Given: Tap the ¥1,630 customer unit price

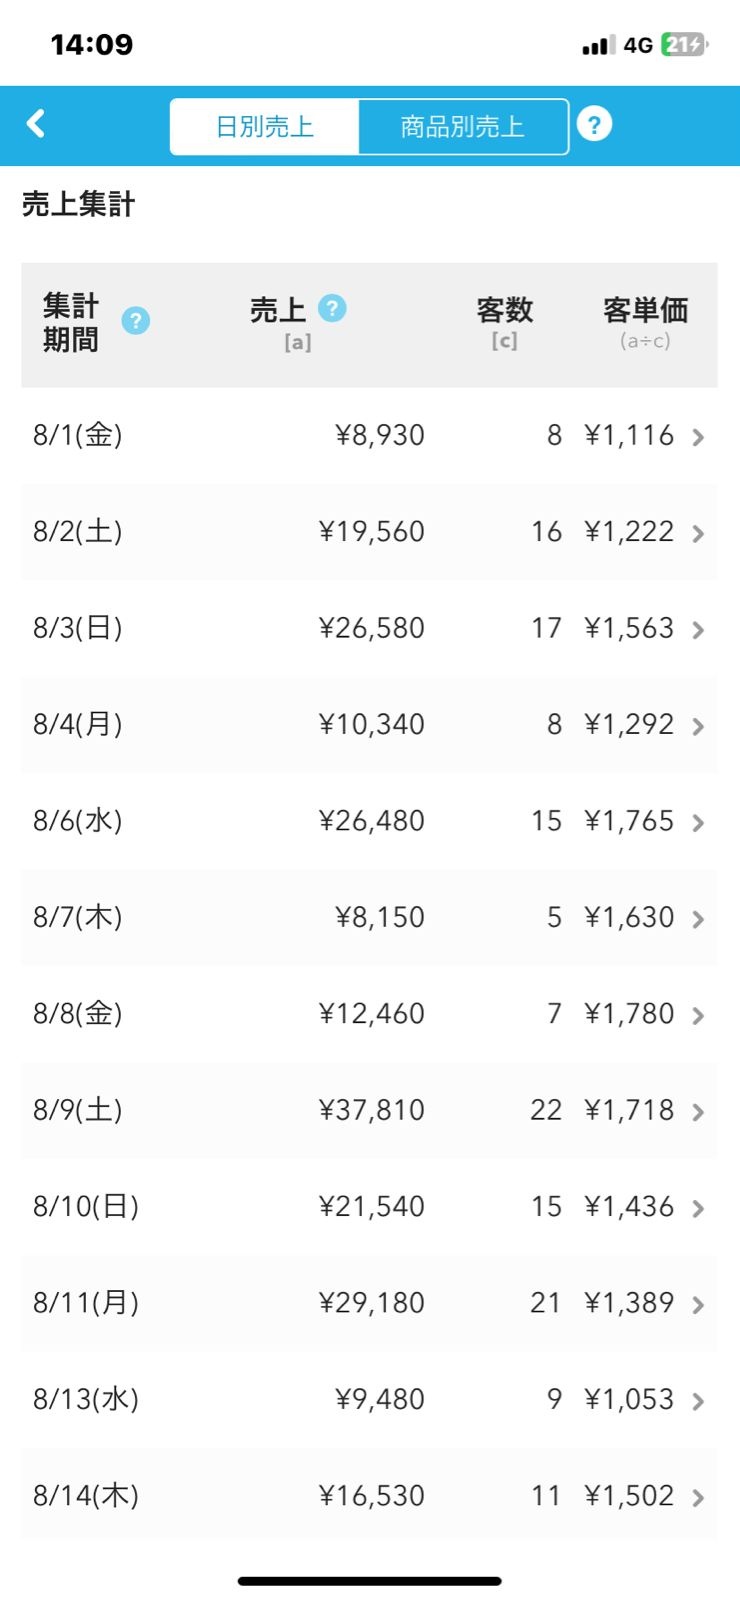Looking at the screenshot, I should tap(629, 917).
